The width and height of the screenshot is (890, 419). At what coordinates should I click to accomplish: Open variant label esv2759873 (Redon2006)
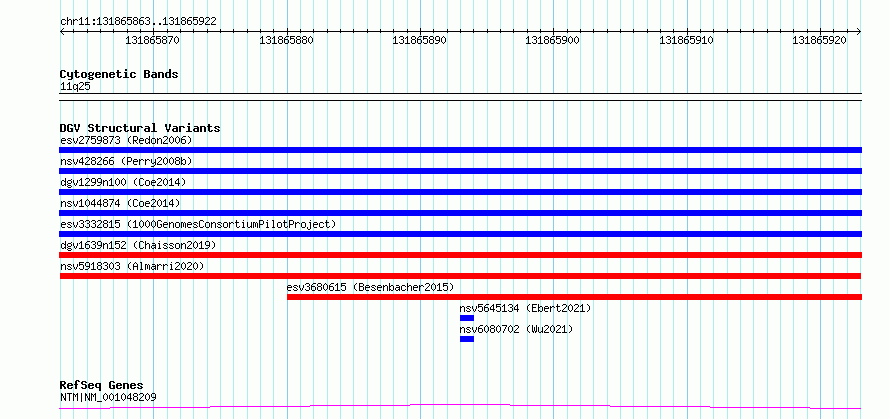coord(126,140)
